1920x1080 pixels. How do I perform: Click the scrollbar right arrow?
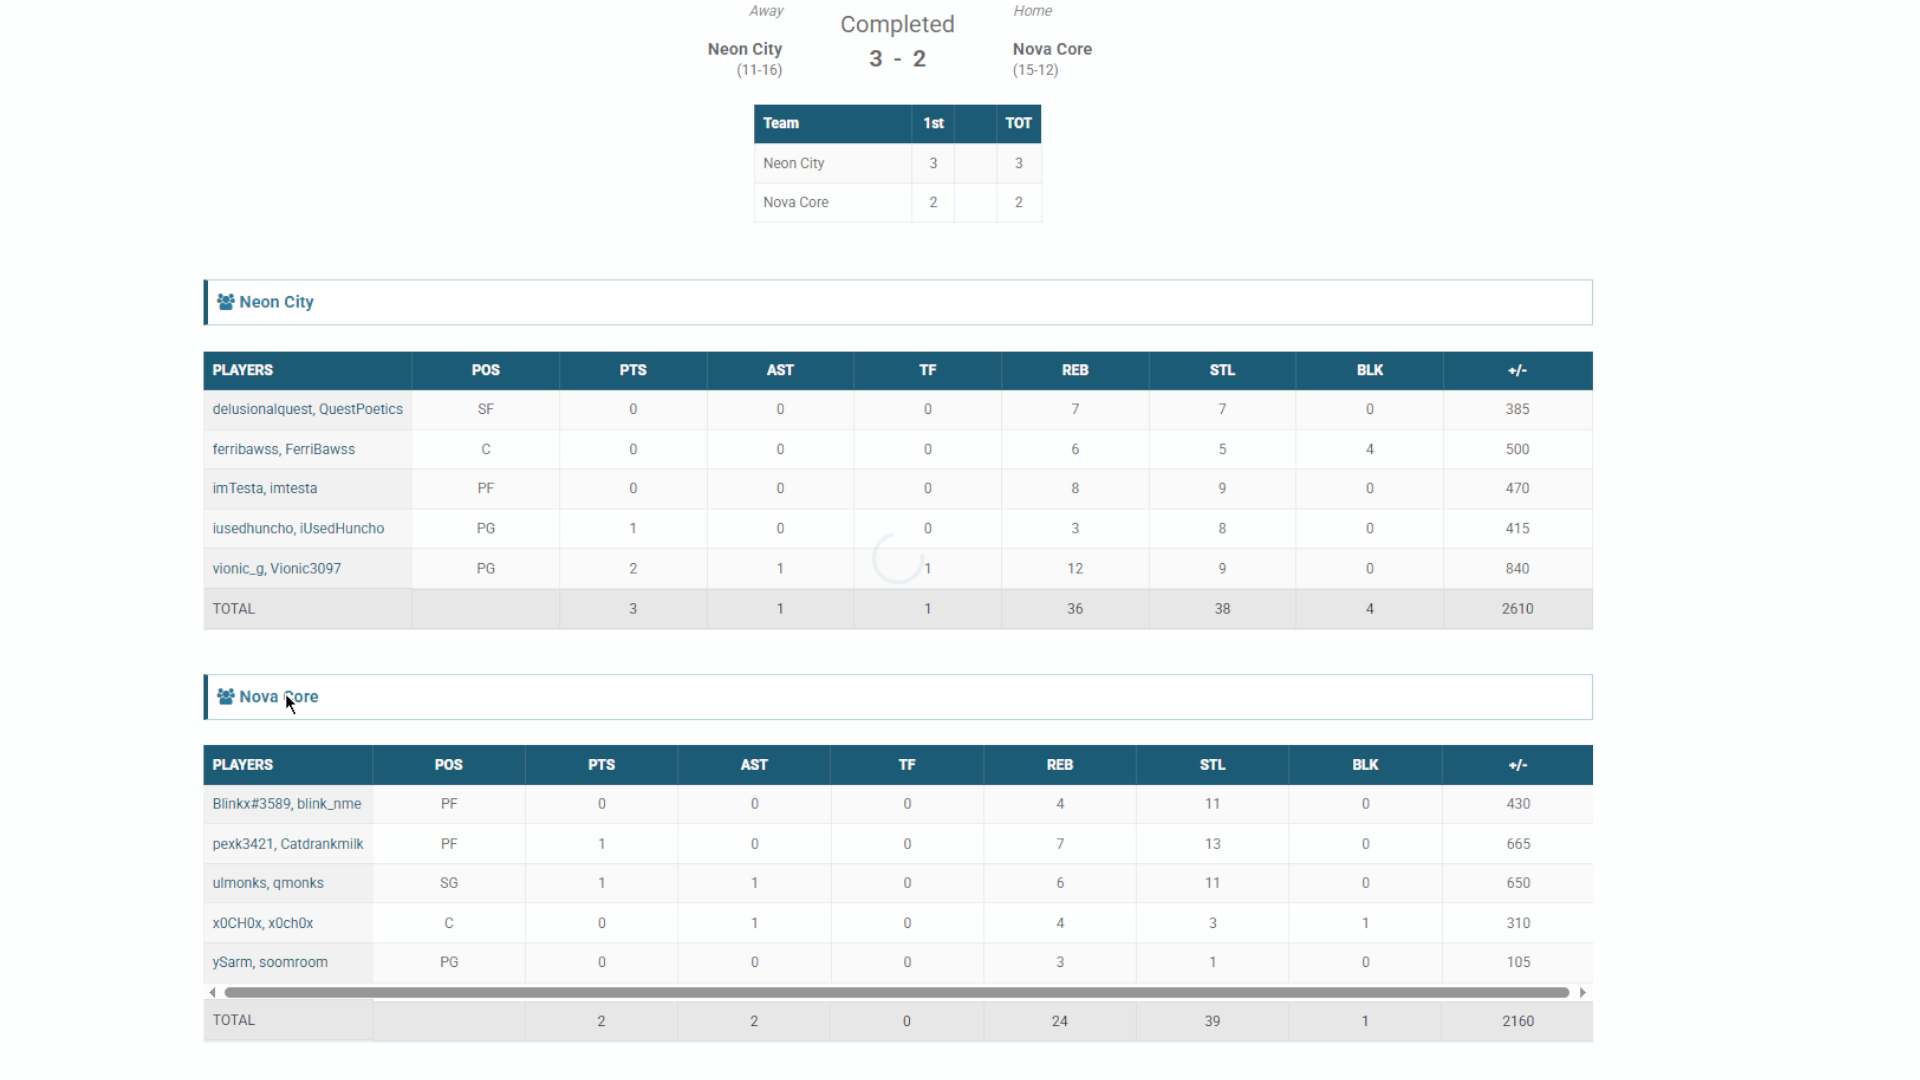pos(1582,992)
